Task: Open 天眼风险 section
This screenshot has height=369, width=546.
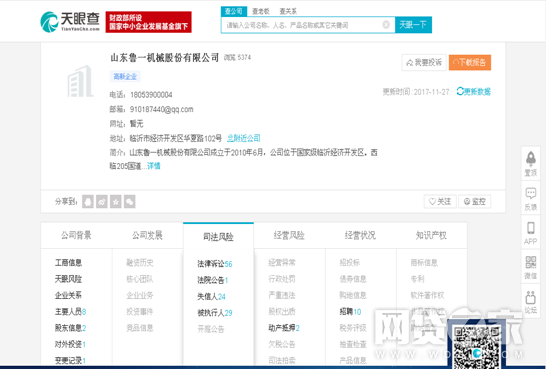Action: [x=68, y=279]
